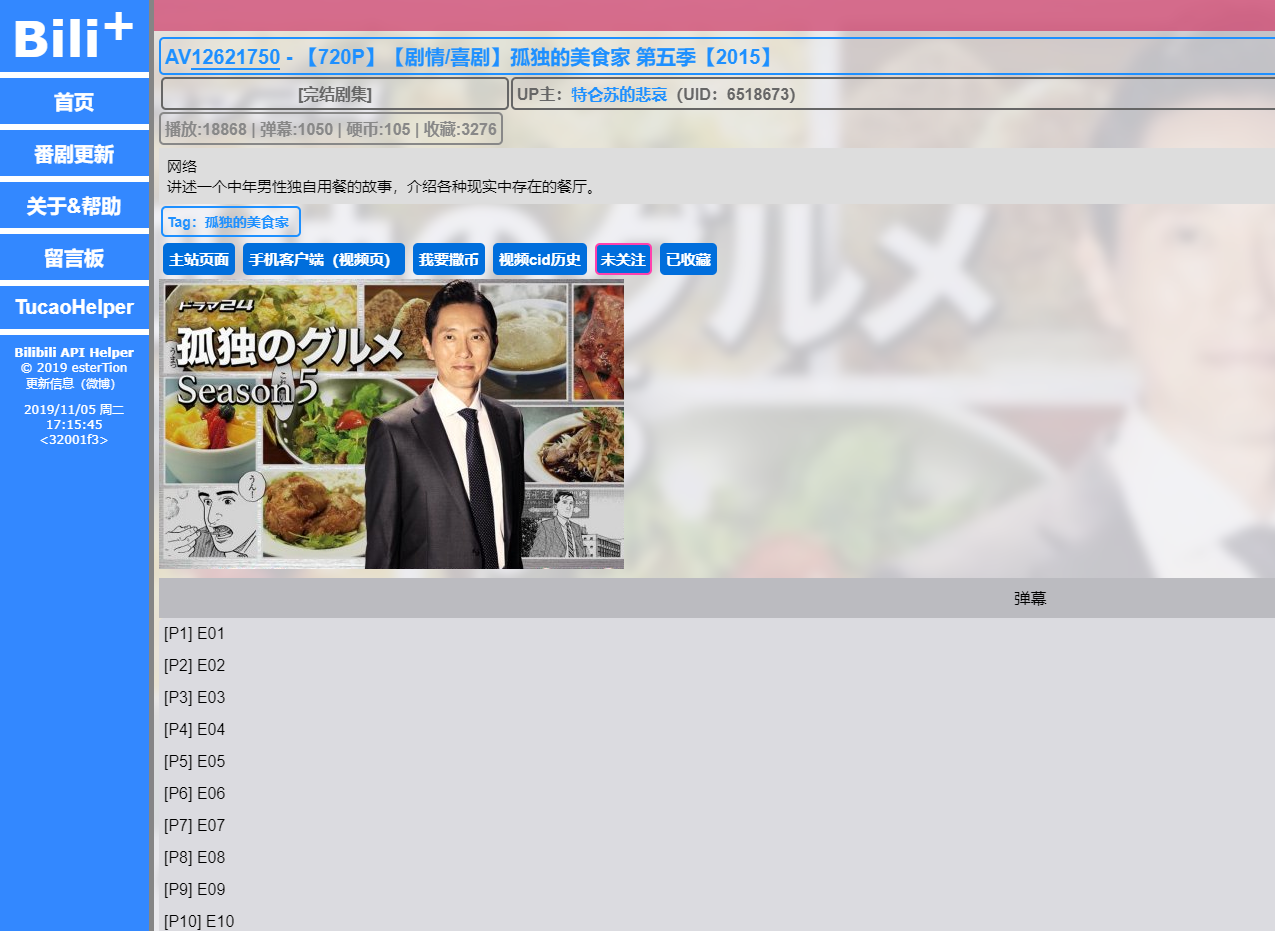The height and width of the screenshot is (931, 1275).
Task: Open 首页 in the sidebar
Action: pyautogui.click(x=74, y=102)
